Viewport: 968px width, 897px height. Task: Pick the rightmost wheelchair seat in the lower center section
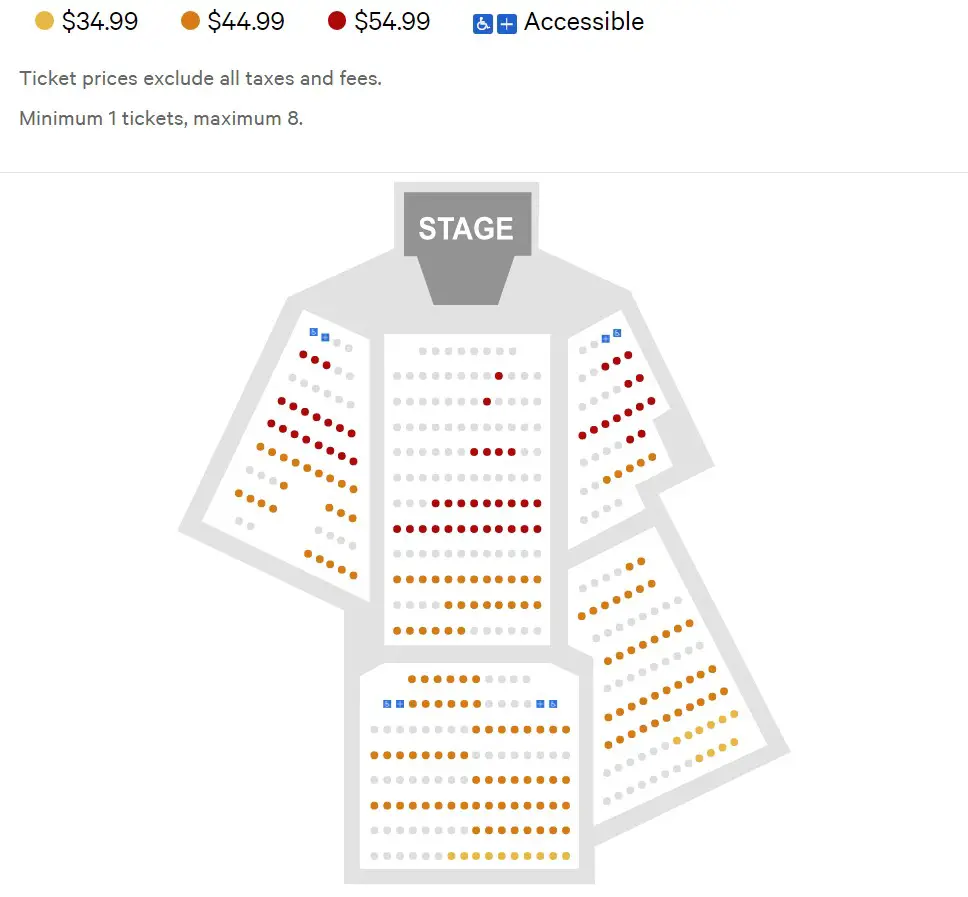pyautogui.click(x=553, y=704)
